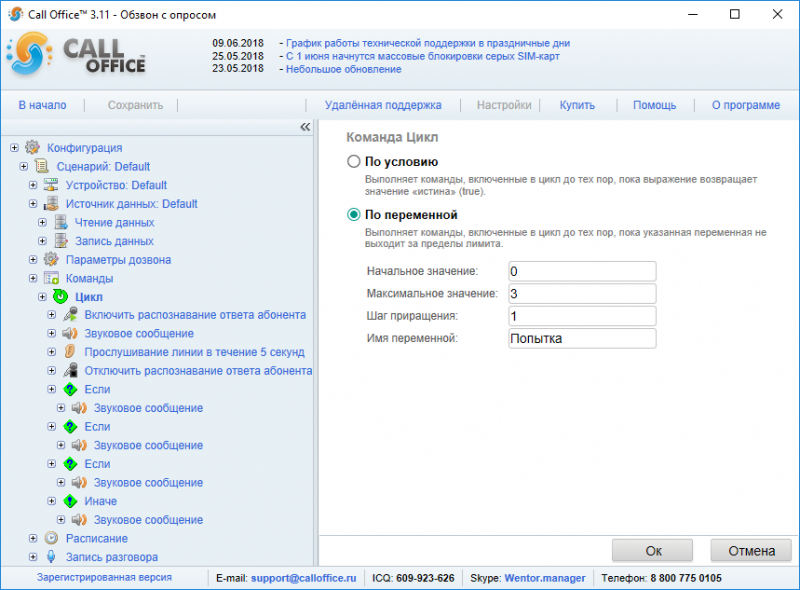800x590 pixels.
Task: Click the Запись разговора microphone icon
Action: click(x=51, y=557)
